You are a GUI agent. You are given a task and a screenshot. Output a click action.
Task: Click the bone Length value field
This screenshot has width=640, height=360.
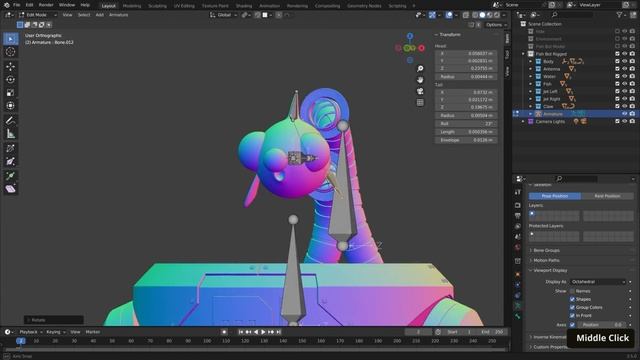(466, 132)
